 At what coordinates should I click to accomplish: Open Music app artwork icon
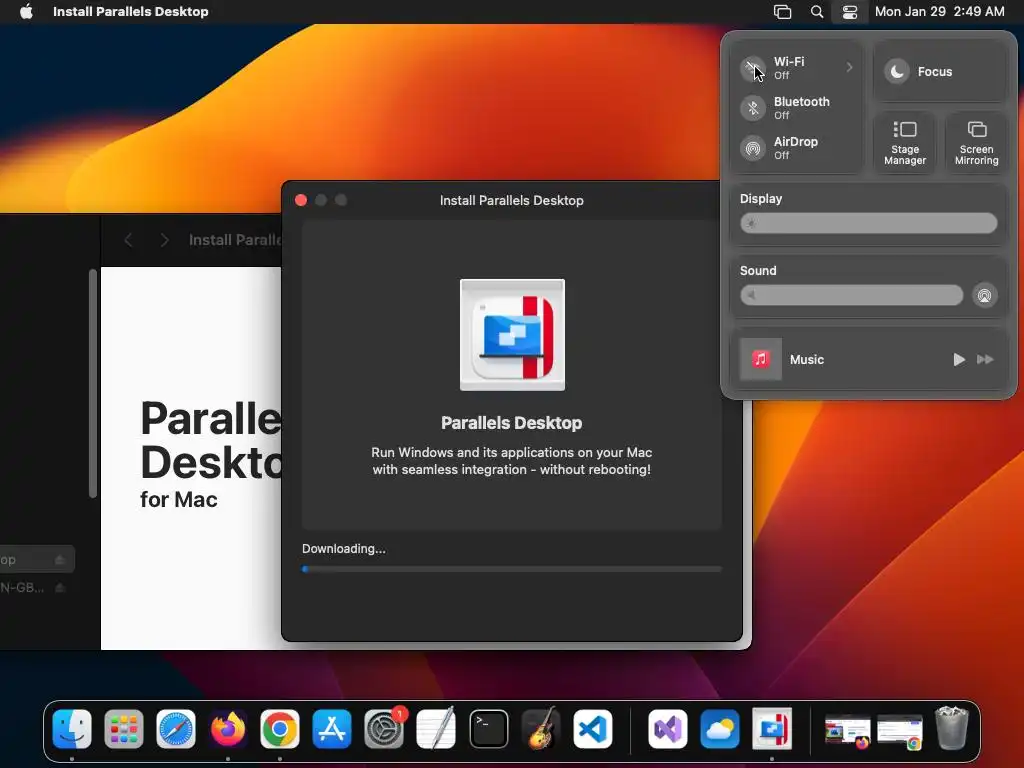pyautogui.click(x=760, y=359)
